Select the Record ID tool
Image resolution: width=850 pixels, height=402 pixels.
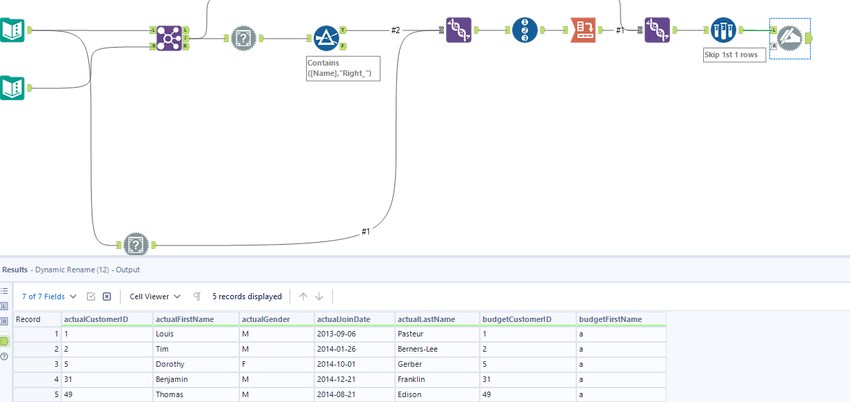[525, 30]
